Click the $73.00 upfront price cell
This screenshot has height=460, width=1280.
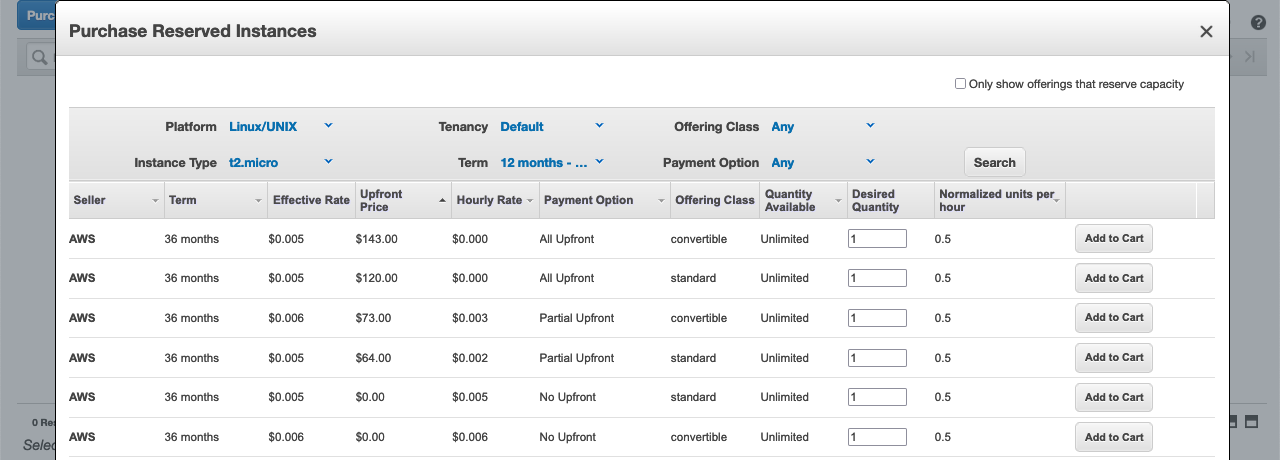click(x=374, y=318)
